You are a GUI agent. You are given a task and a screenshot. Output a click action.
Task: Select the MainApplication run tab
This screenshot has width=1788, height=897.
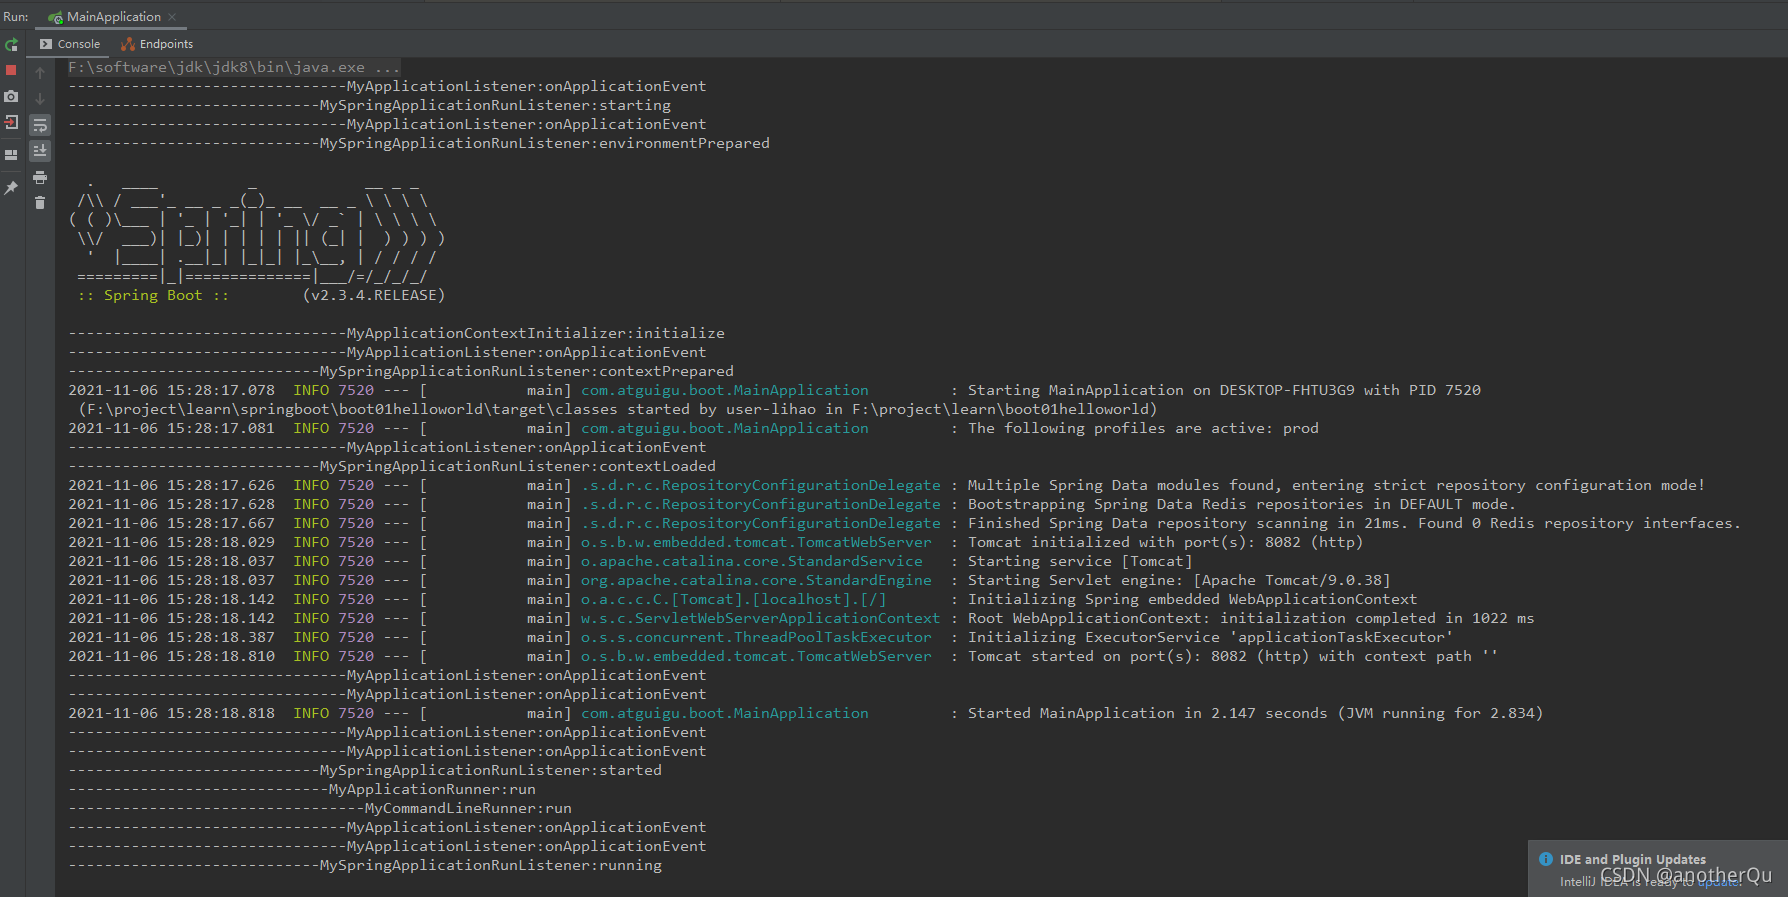coord(113,17)
